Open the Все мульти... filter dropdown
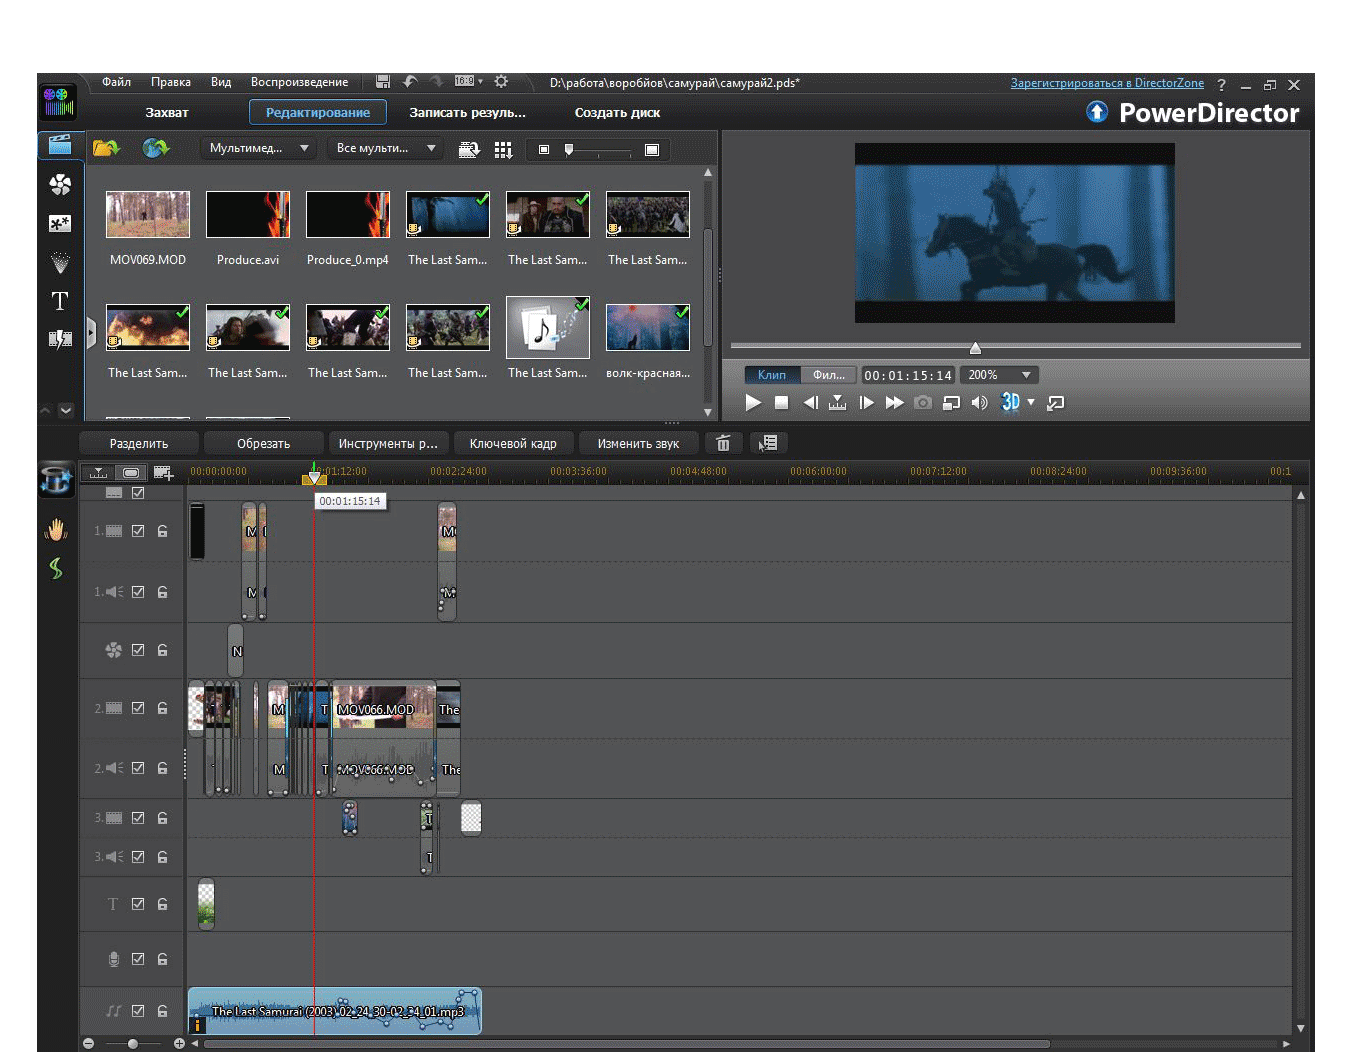Screen dimensions: 1353x1054 [386, 149]
